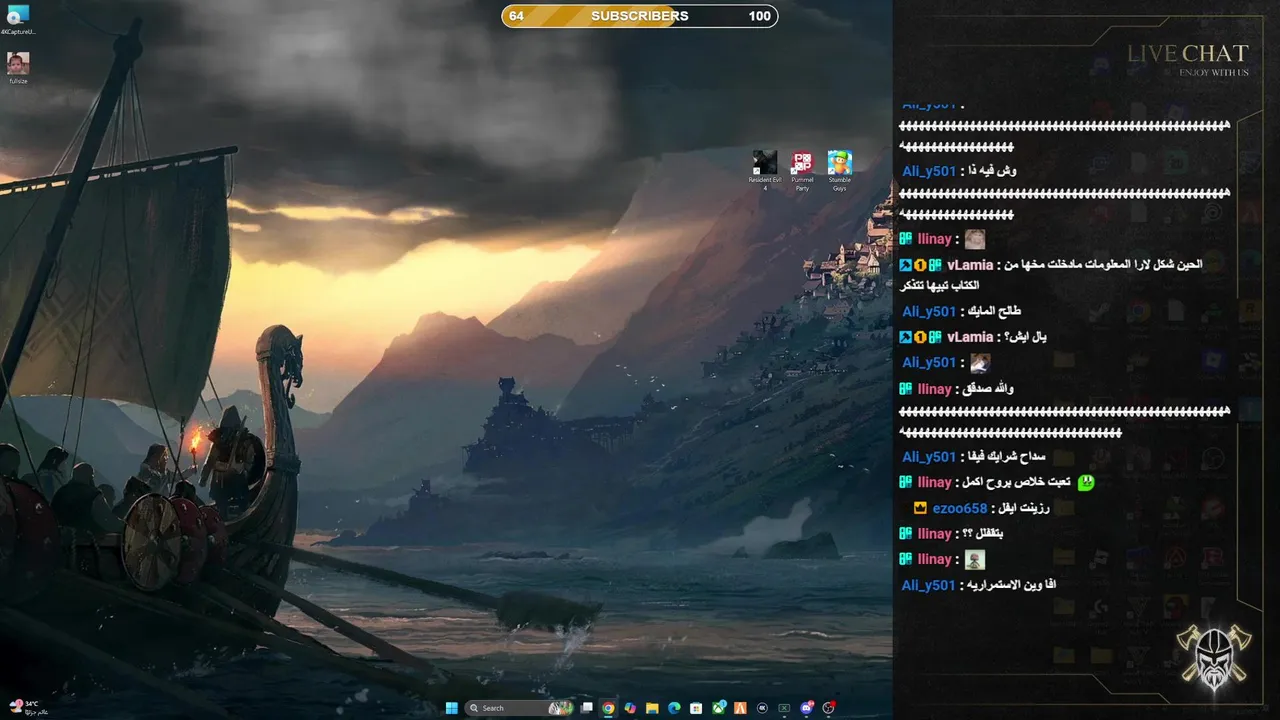Click the subscribers goal progress bar

pyautogui.click(x=640, y=16)
